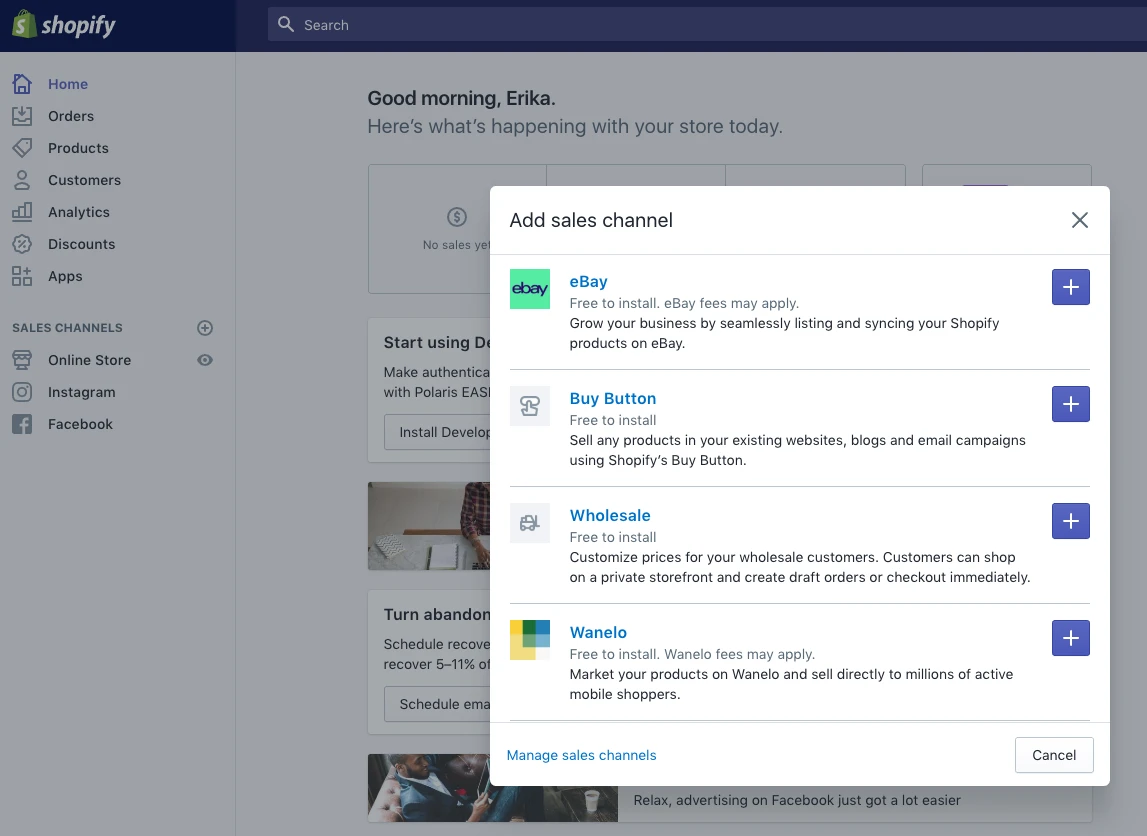1147x836 pixels.
Task: Click the Online Store storefront icon
Action: point(22,360)
